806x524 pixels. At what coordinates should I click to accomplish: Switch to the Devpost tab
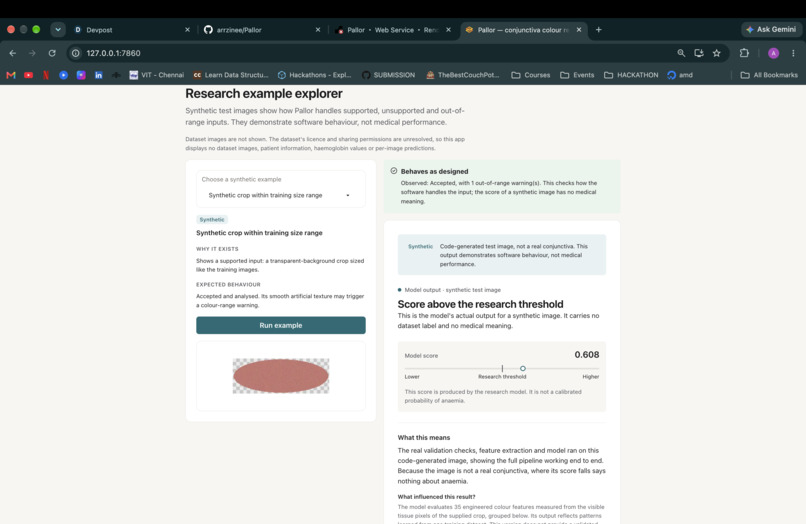click(x=131, y=30)
